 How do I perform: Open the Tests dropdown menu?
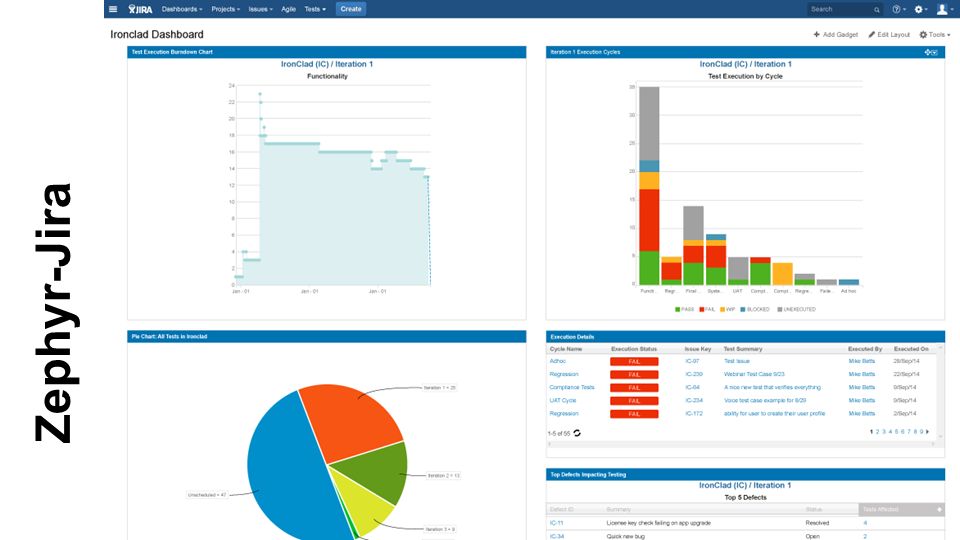tap(315, 9)
